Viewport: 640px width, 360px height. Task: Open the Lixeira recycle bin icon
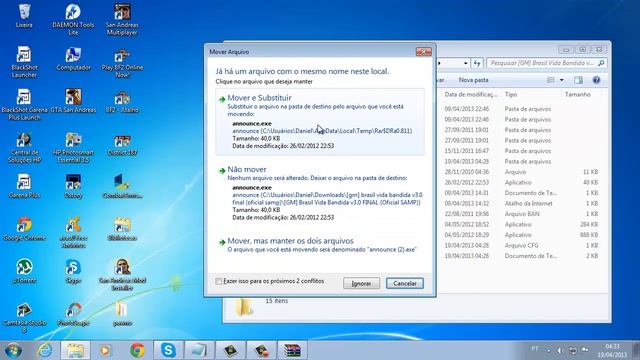pyautogui.click(x=24, y=16)
